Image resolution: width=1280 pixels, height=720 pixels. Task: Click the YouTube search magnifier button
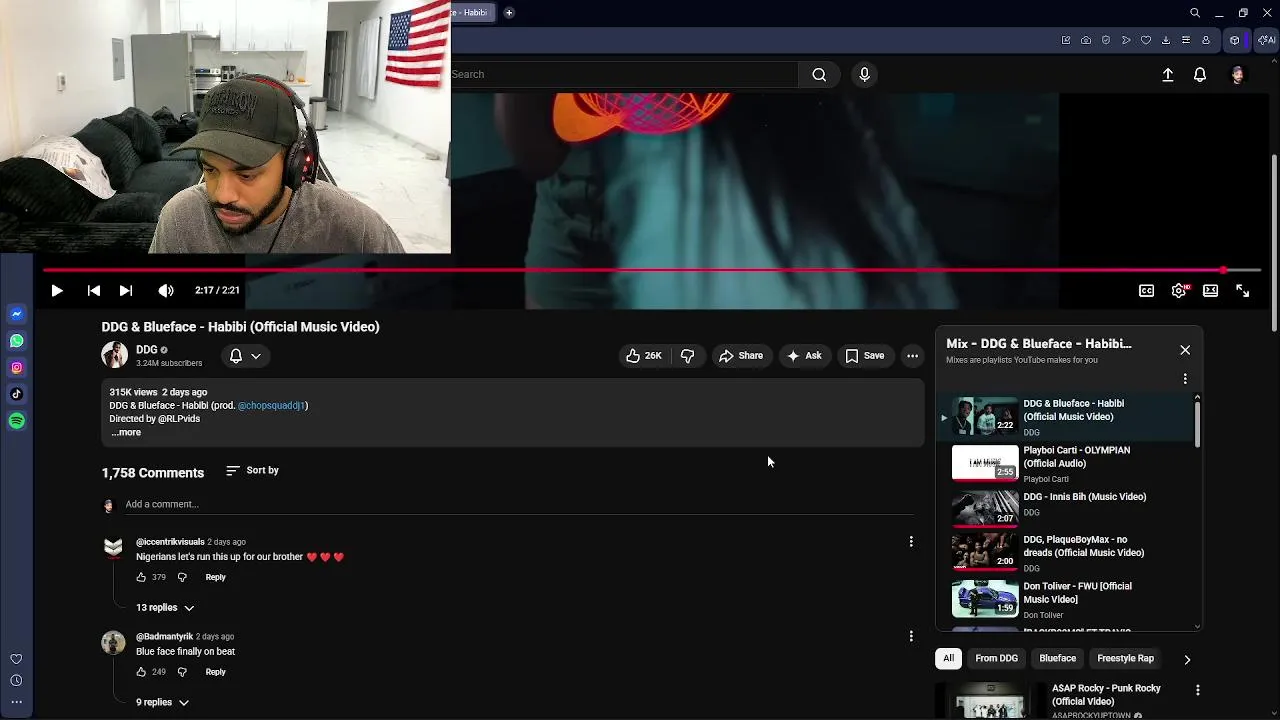click(x=819, y=74)
